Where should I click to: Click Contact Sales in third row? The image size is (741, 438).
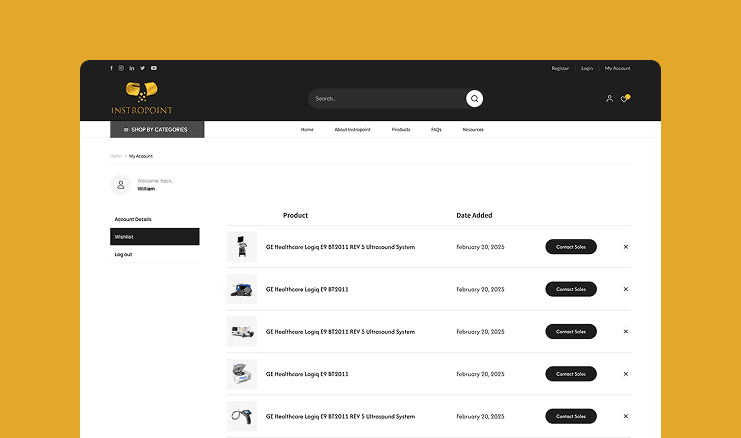[x=571, y=332]
